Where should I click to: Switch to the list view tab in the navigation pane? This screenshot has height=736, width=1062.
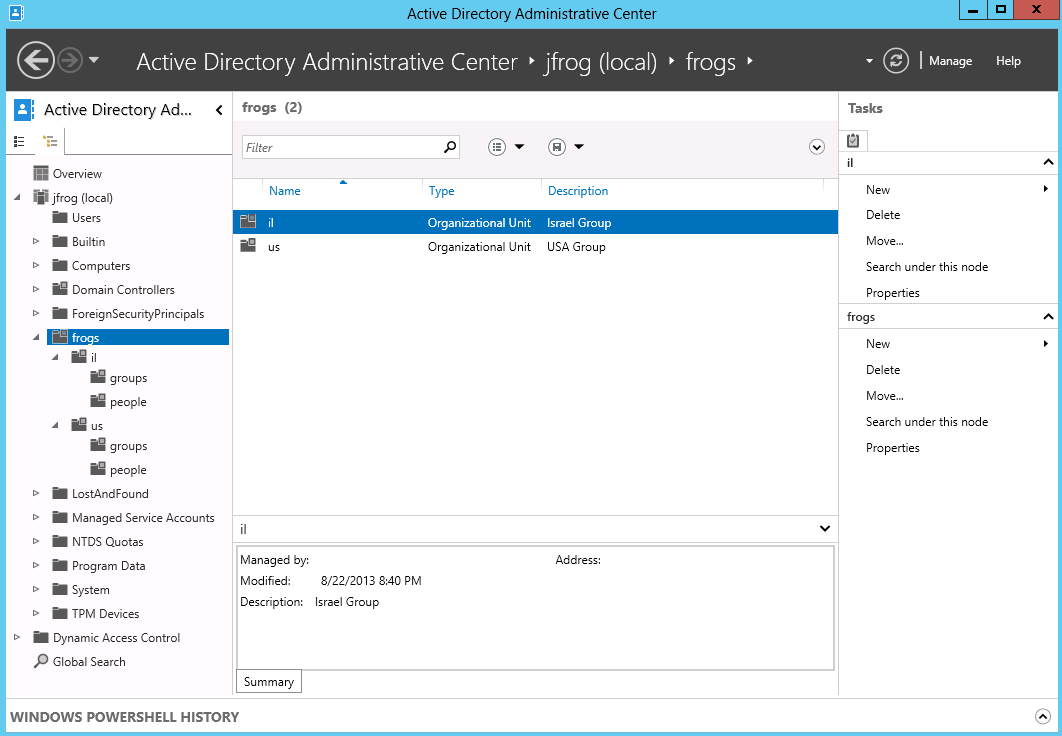tap(20, 141)
